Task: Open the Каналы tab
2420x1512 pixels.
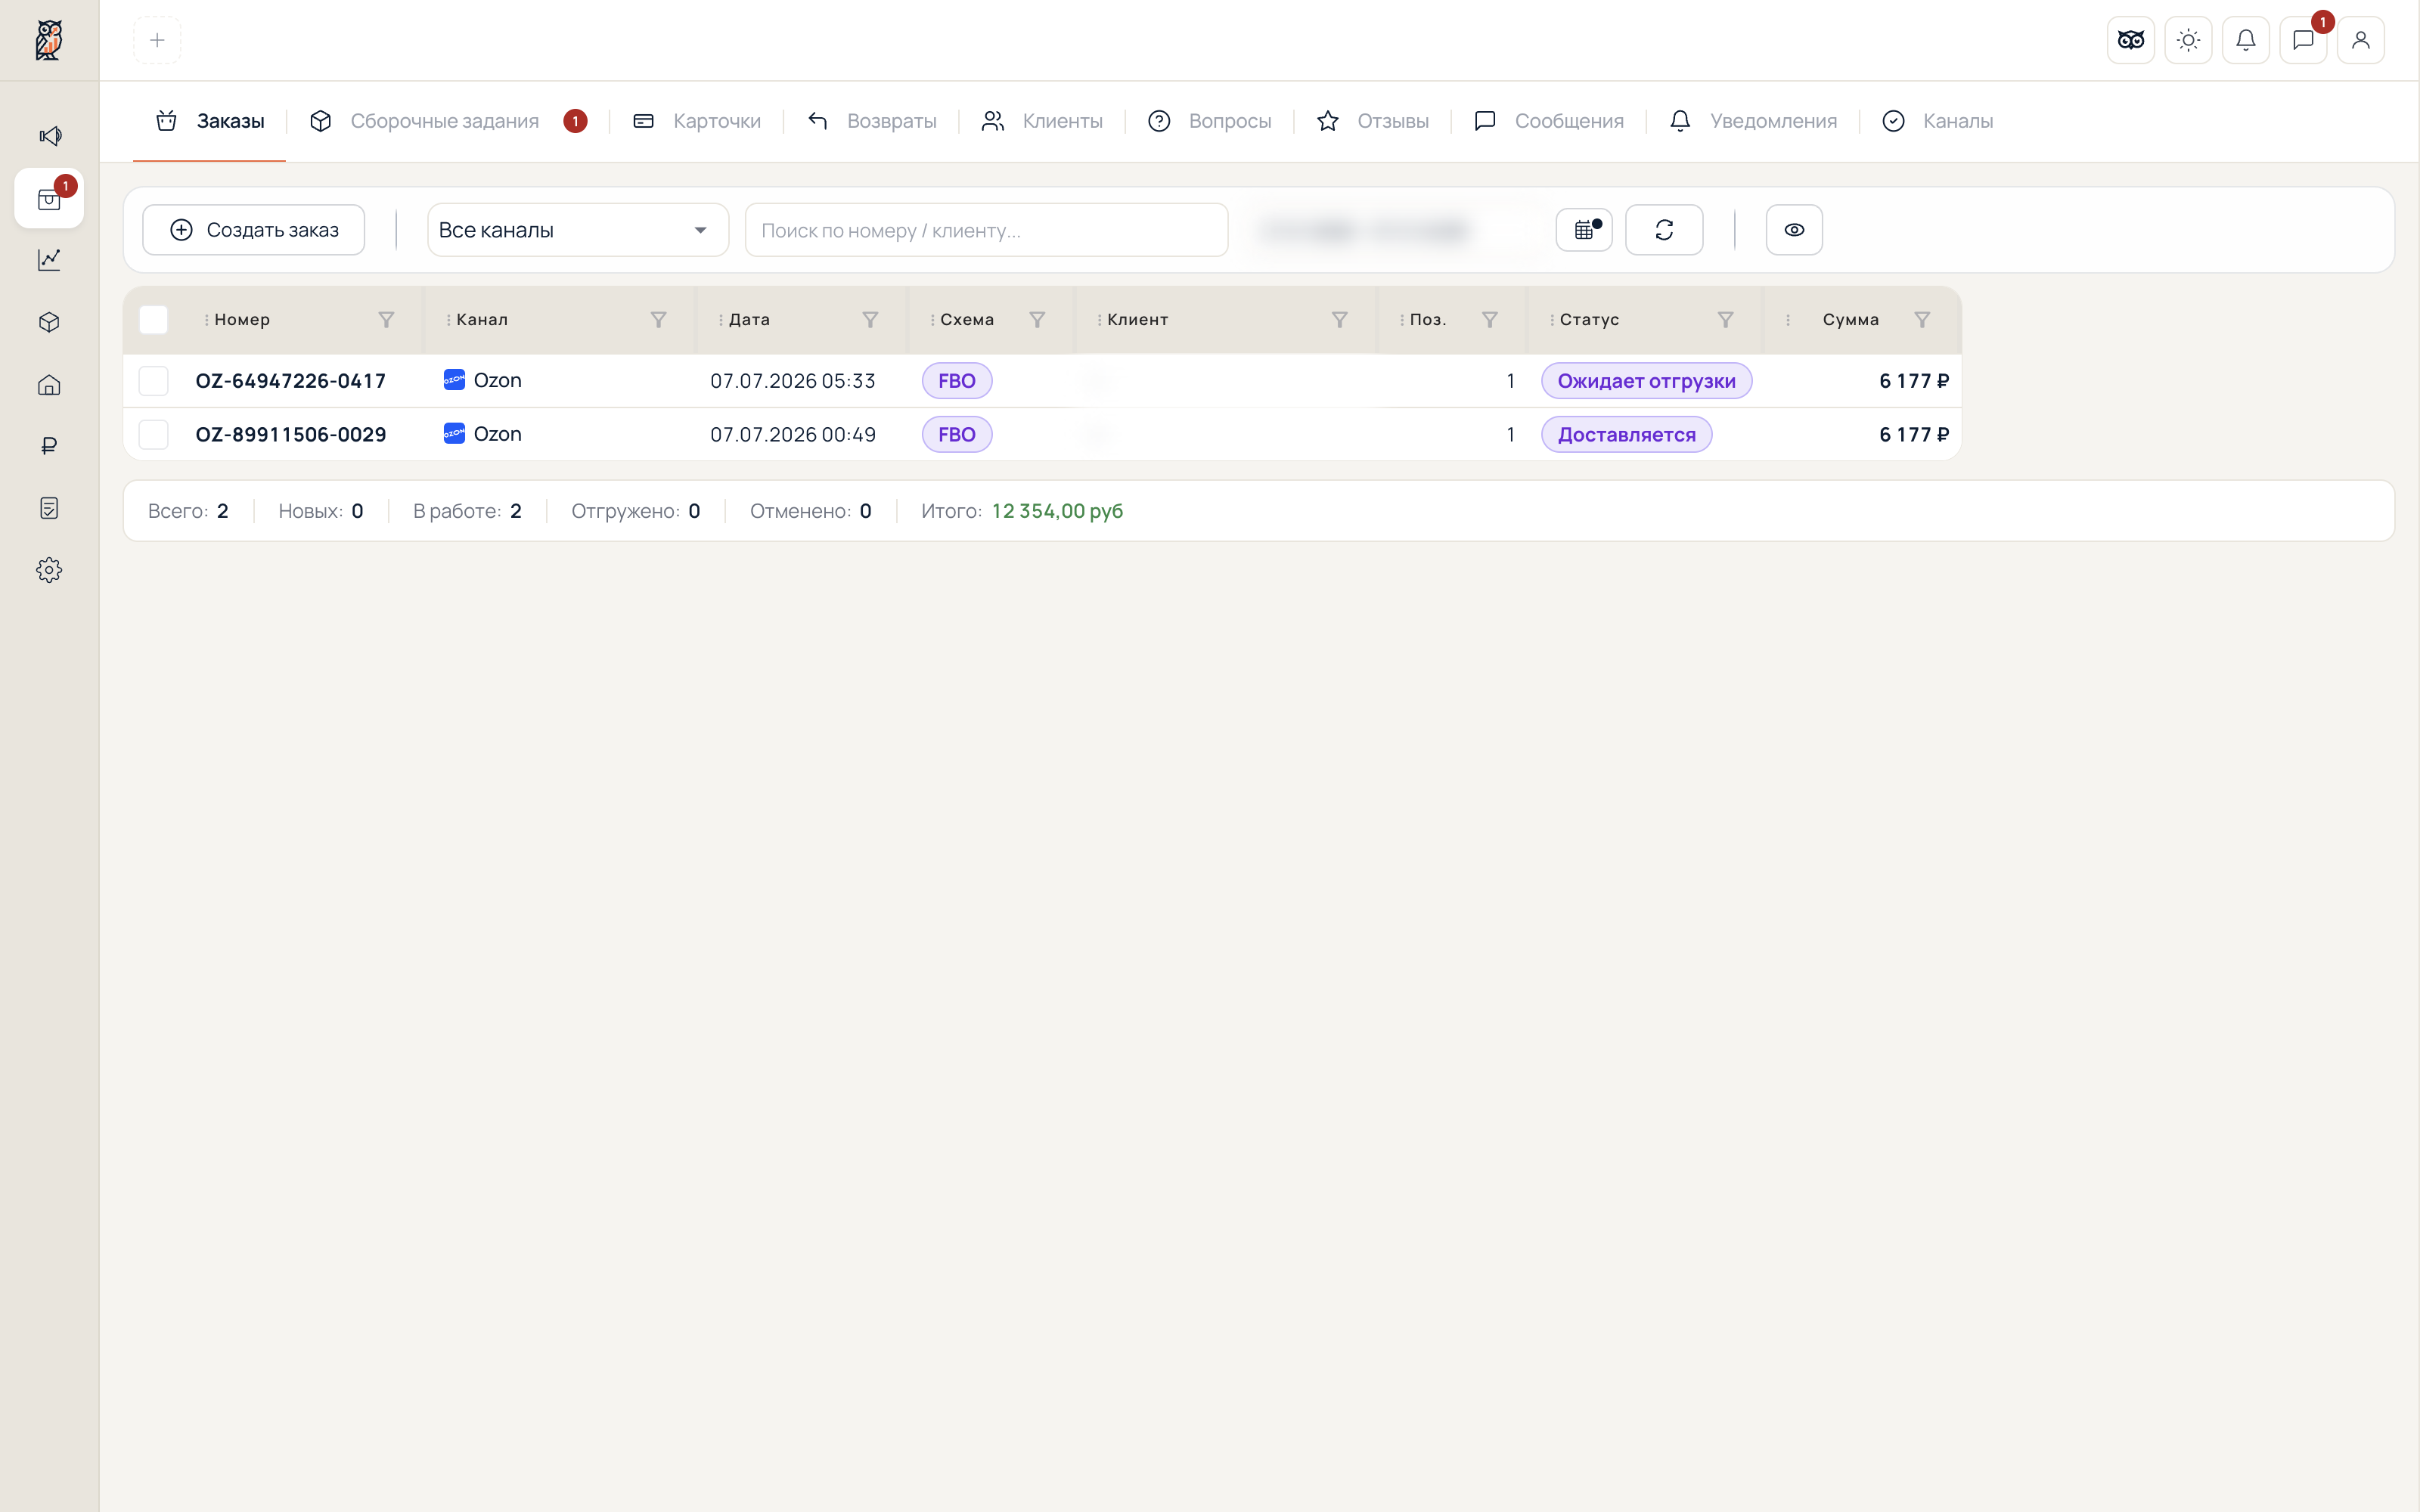Action: click(x=1938, y=121)
